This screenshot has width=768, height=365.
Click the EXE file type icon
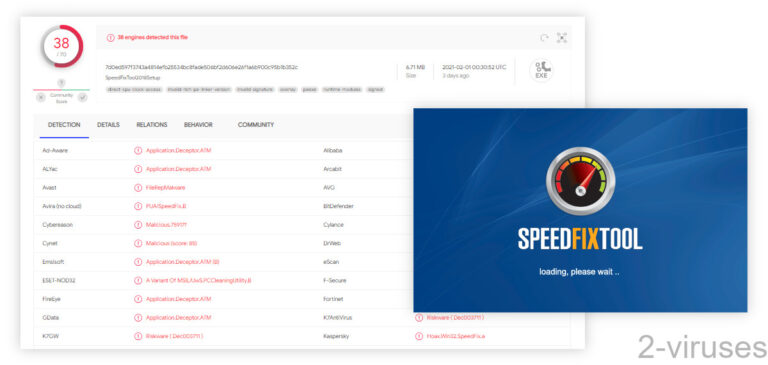541,71
